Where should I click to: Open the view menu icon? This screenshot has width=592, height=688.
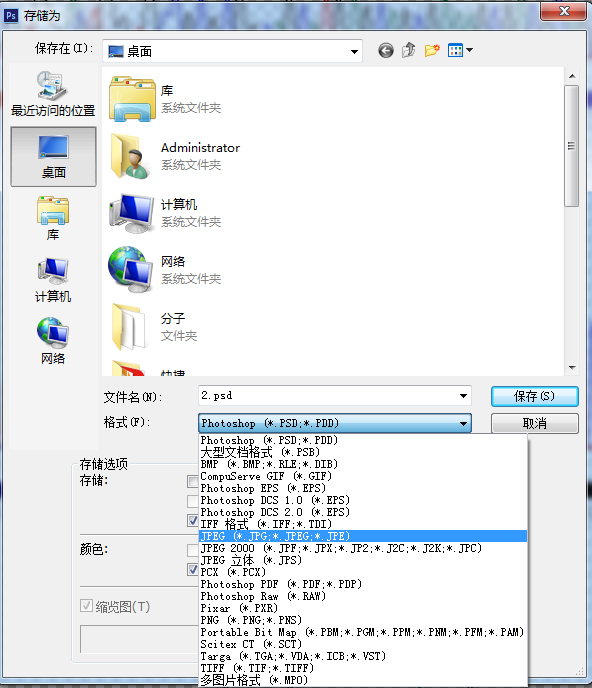click(456, 50)
